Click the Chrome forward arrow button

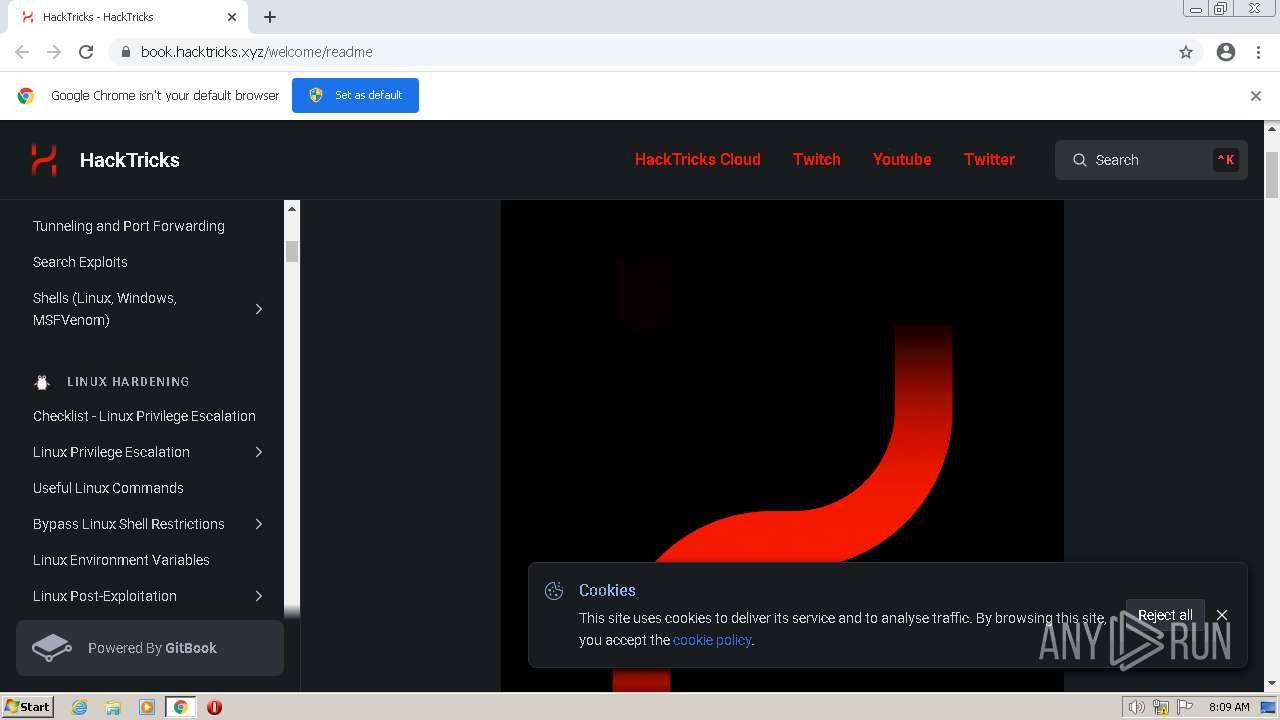pos(54,52)
